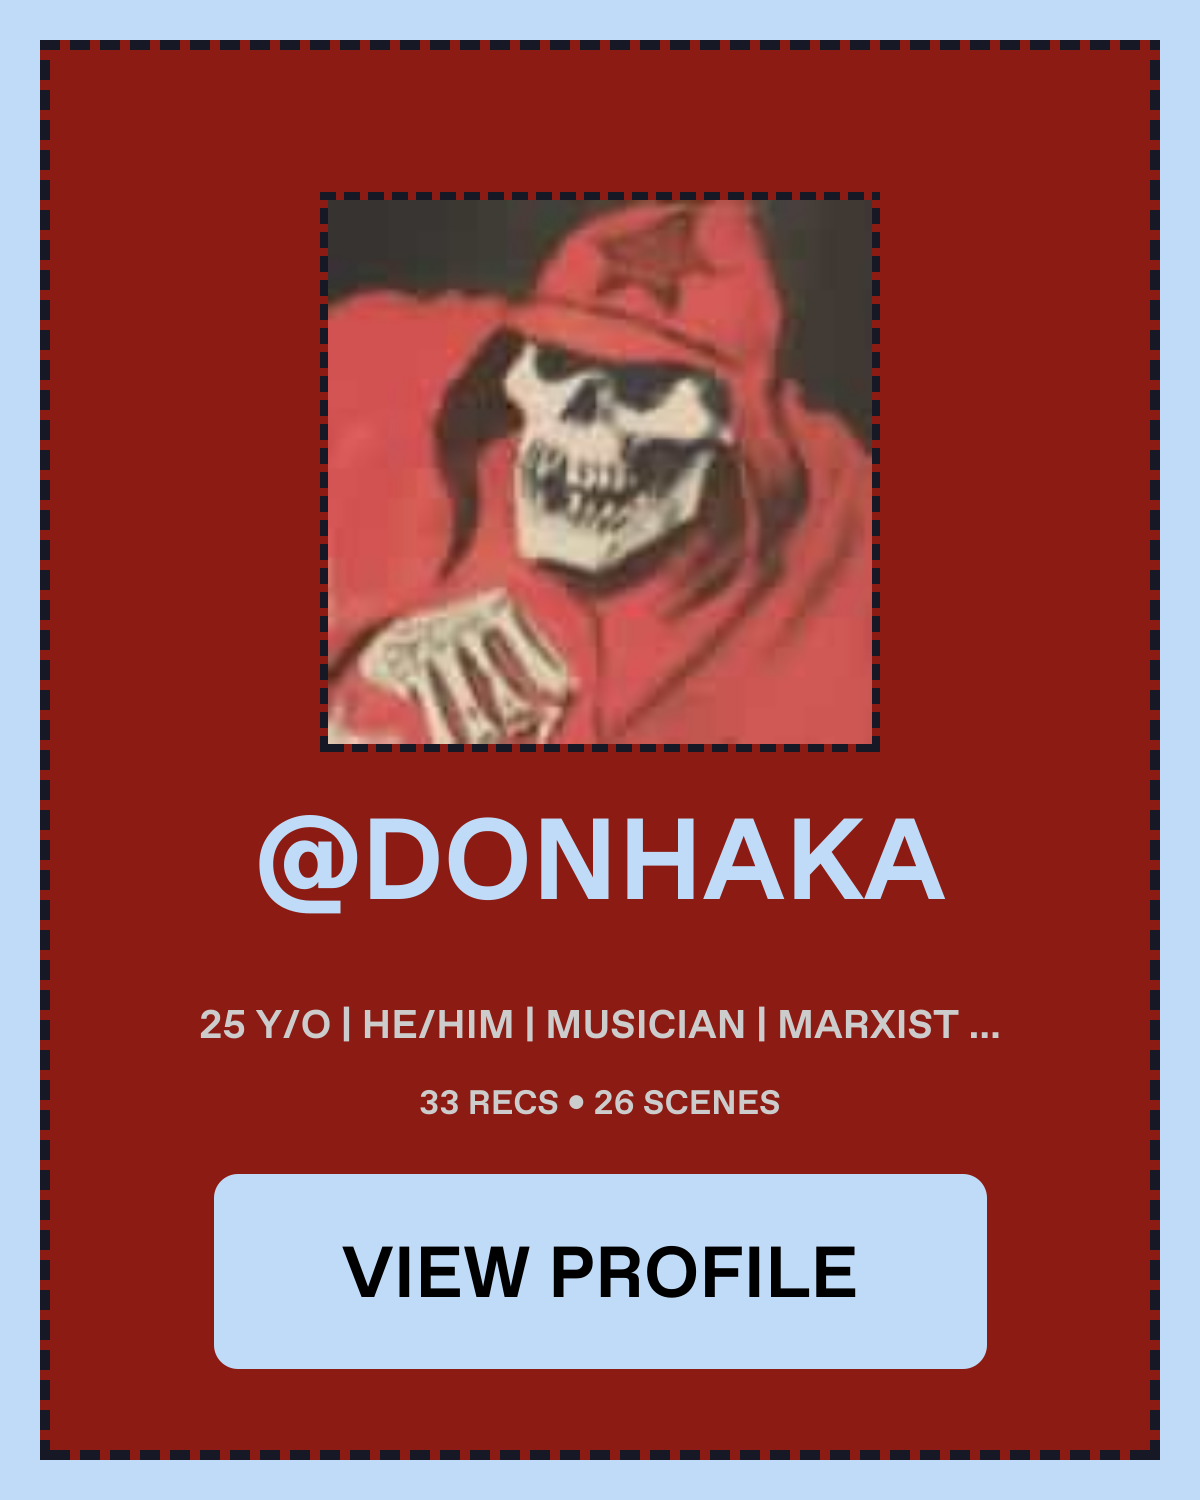Click the bullet between RECS and SCENES
Image resolution: width=1200 pixels, height=1500 pixels.
coord(576,1104)
